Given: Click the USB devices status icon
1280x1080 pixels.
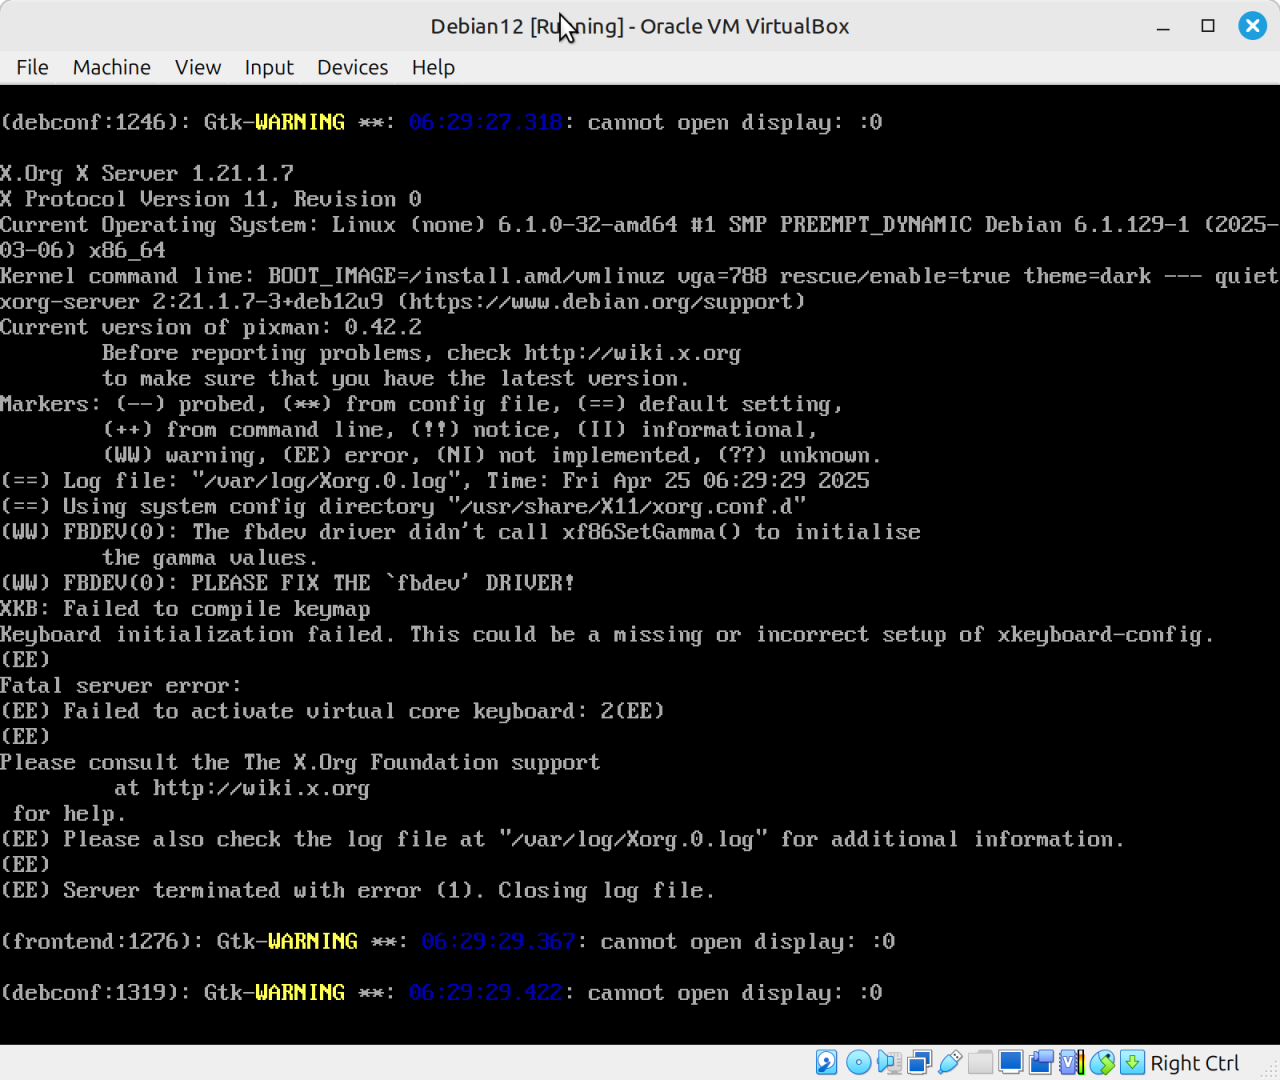Looking at the screenshot, I should (950, 1062).
